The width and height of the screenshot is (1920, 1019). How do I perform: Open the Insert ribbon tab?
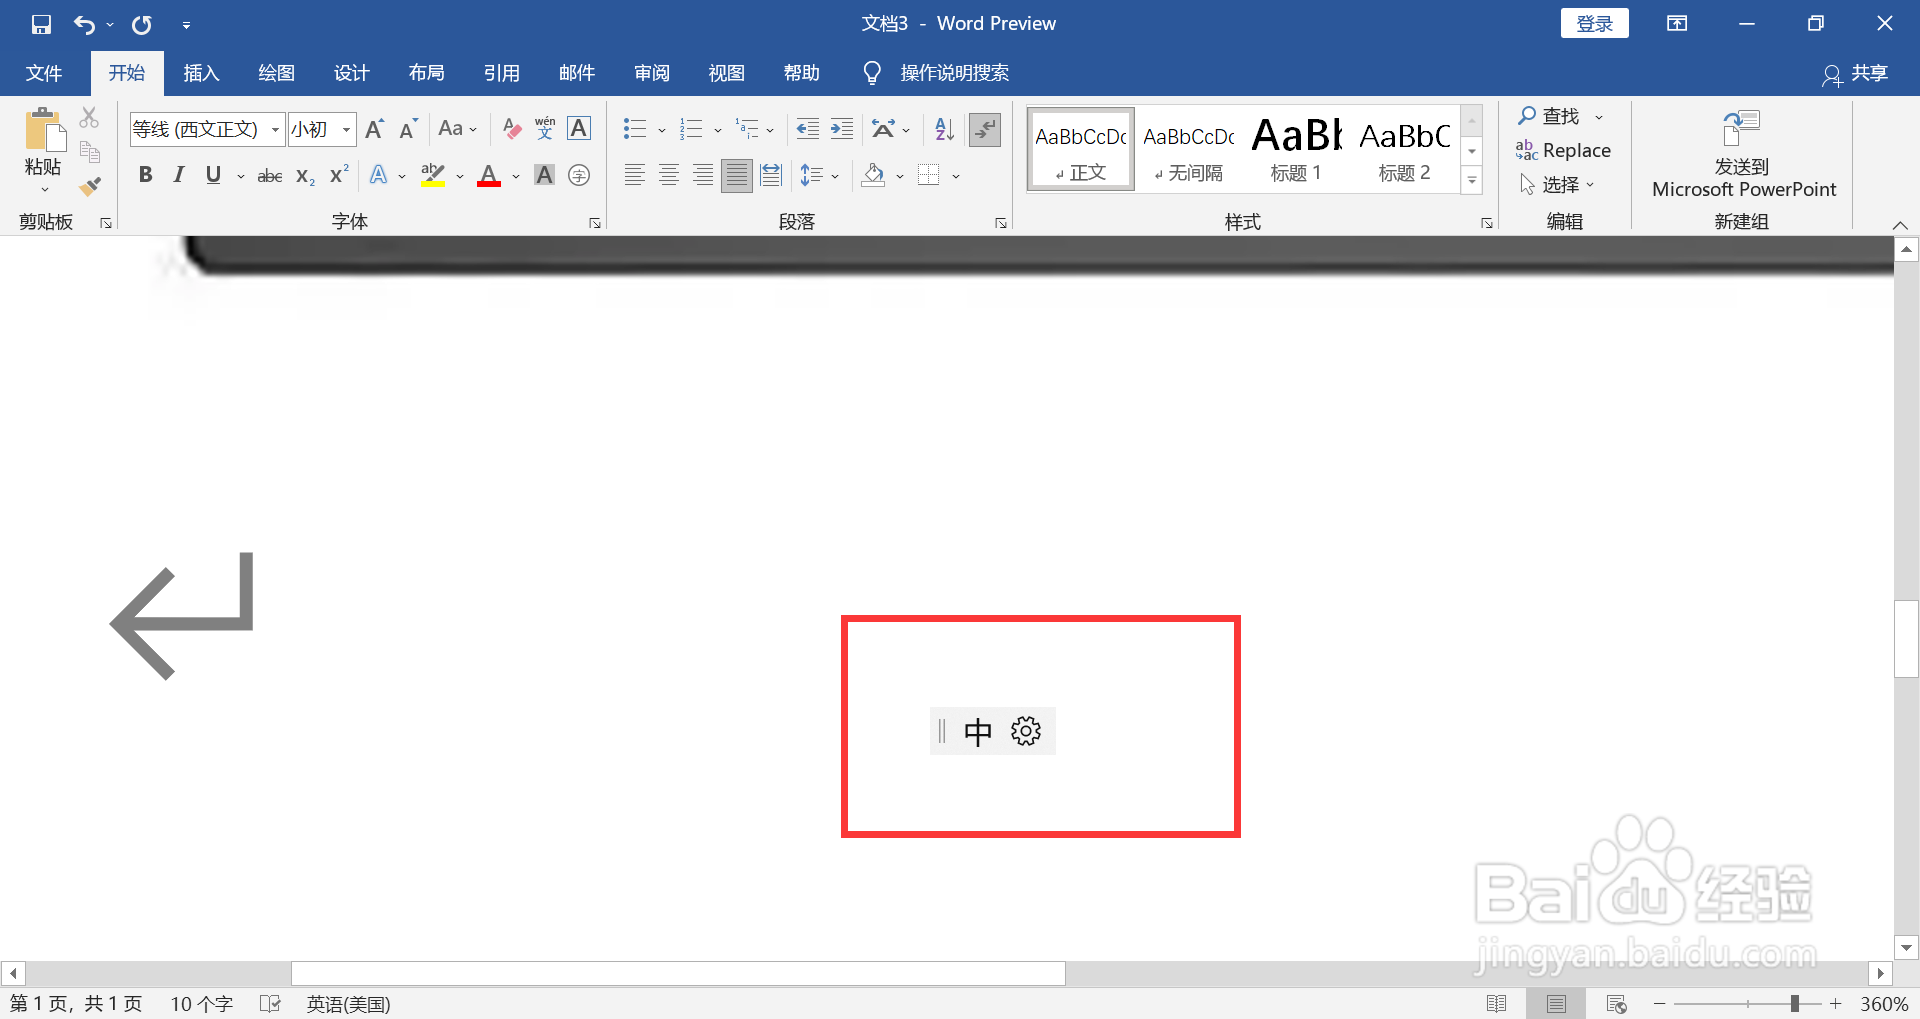201,73
